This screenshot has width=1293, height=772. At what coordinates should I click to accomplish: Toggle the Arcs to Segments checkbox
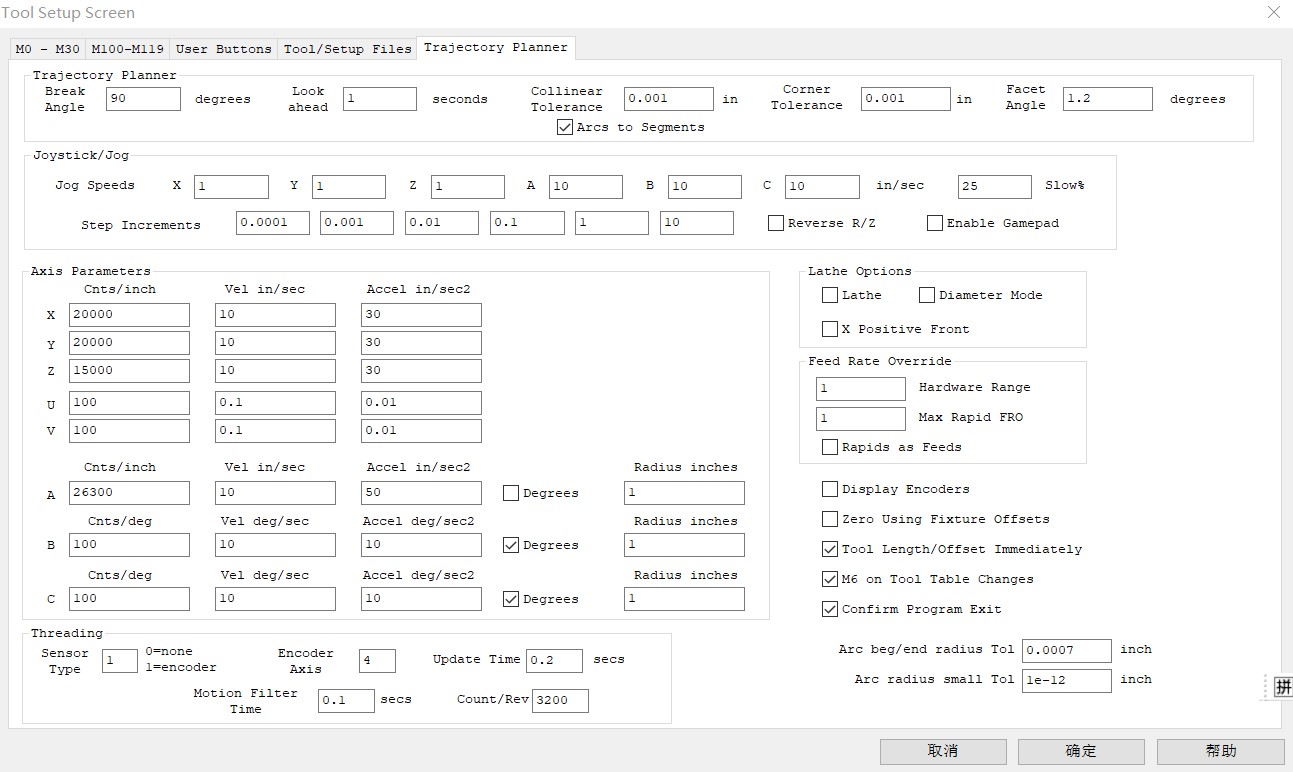(565, 127)
